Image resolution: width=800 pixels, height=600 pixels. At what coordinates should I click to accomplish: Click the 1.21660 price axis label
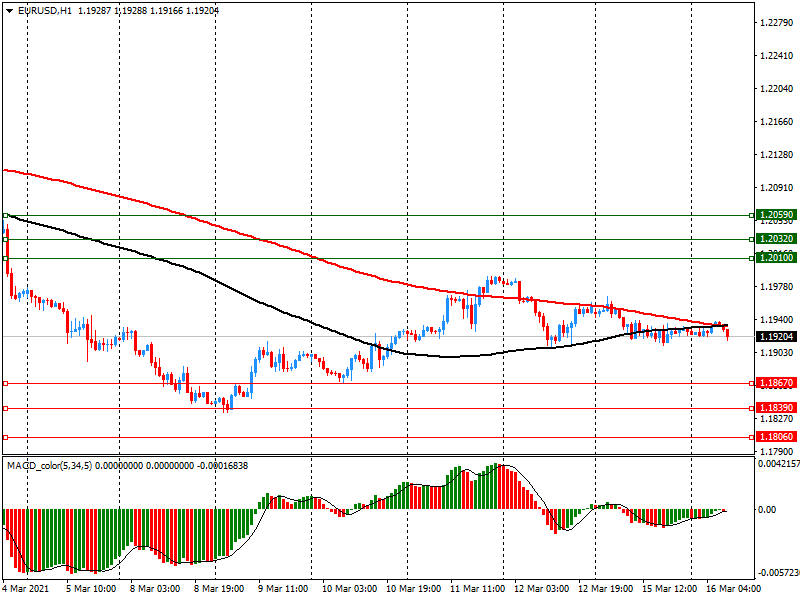pyautogui.click(x=777, y=122)
